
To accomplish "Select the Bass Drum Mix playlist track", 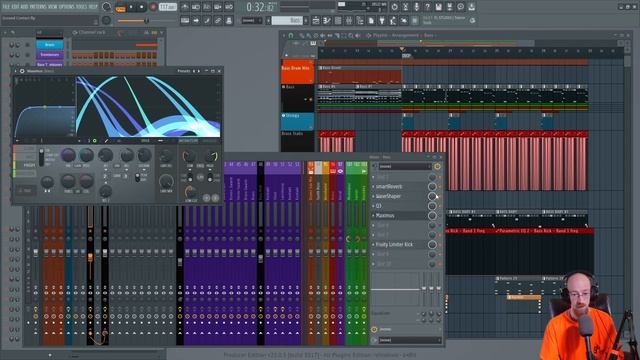I will click(297, 71).
